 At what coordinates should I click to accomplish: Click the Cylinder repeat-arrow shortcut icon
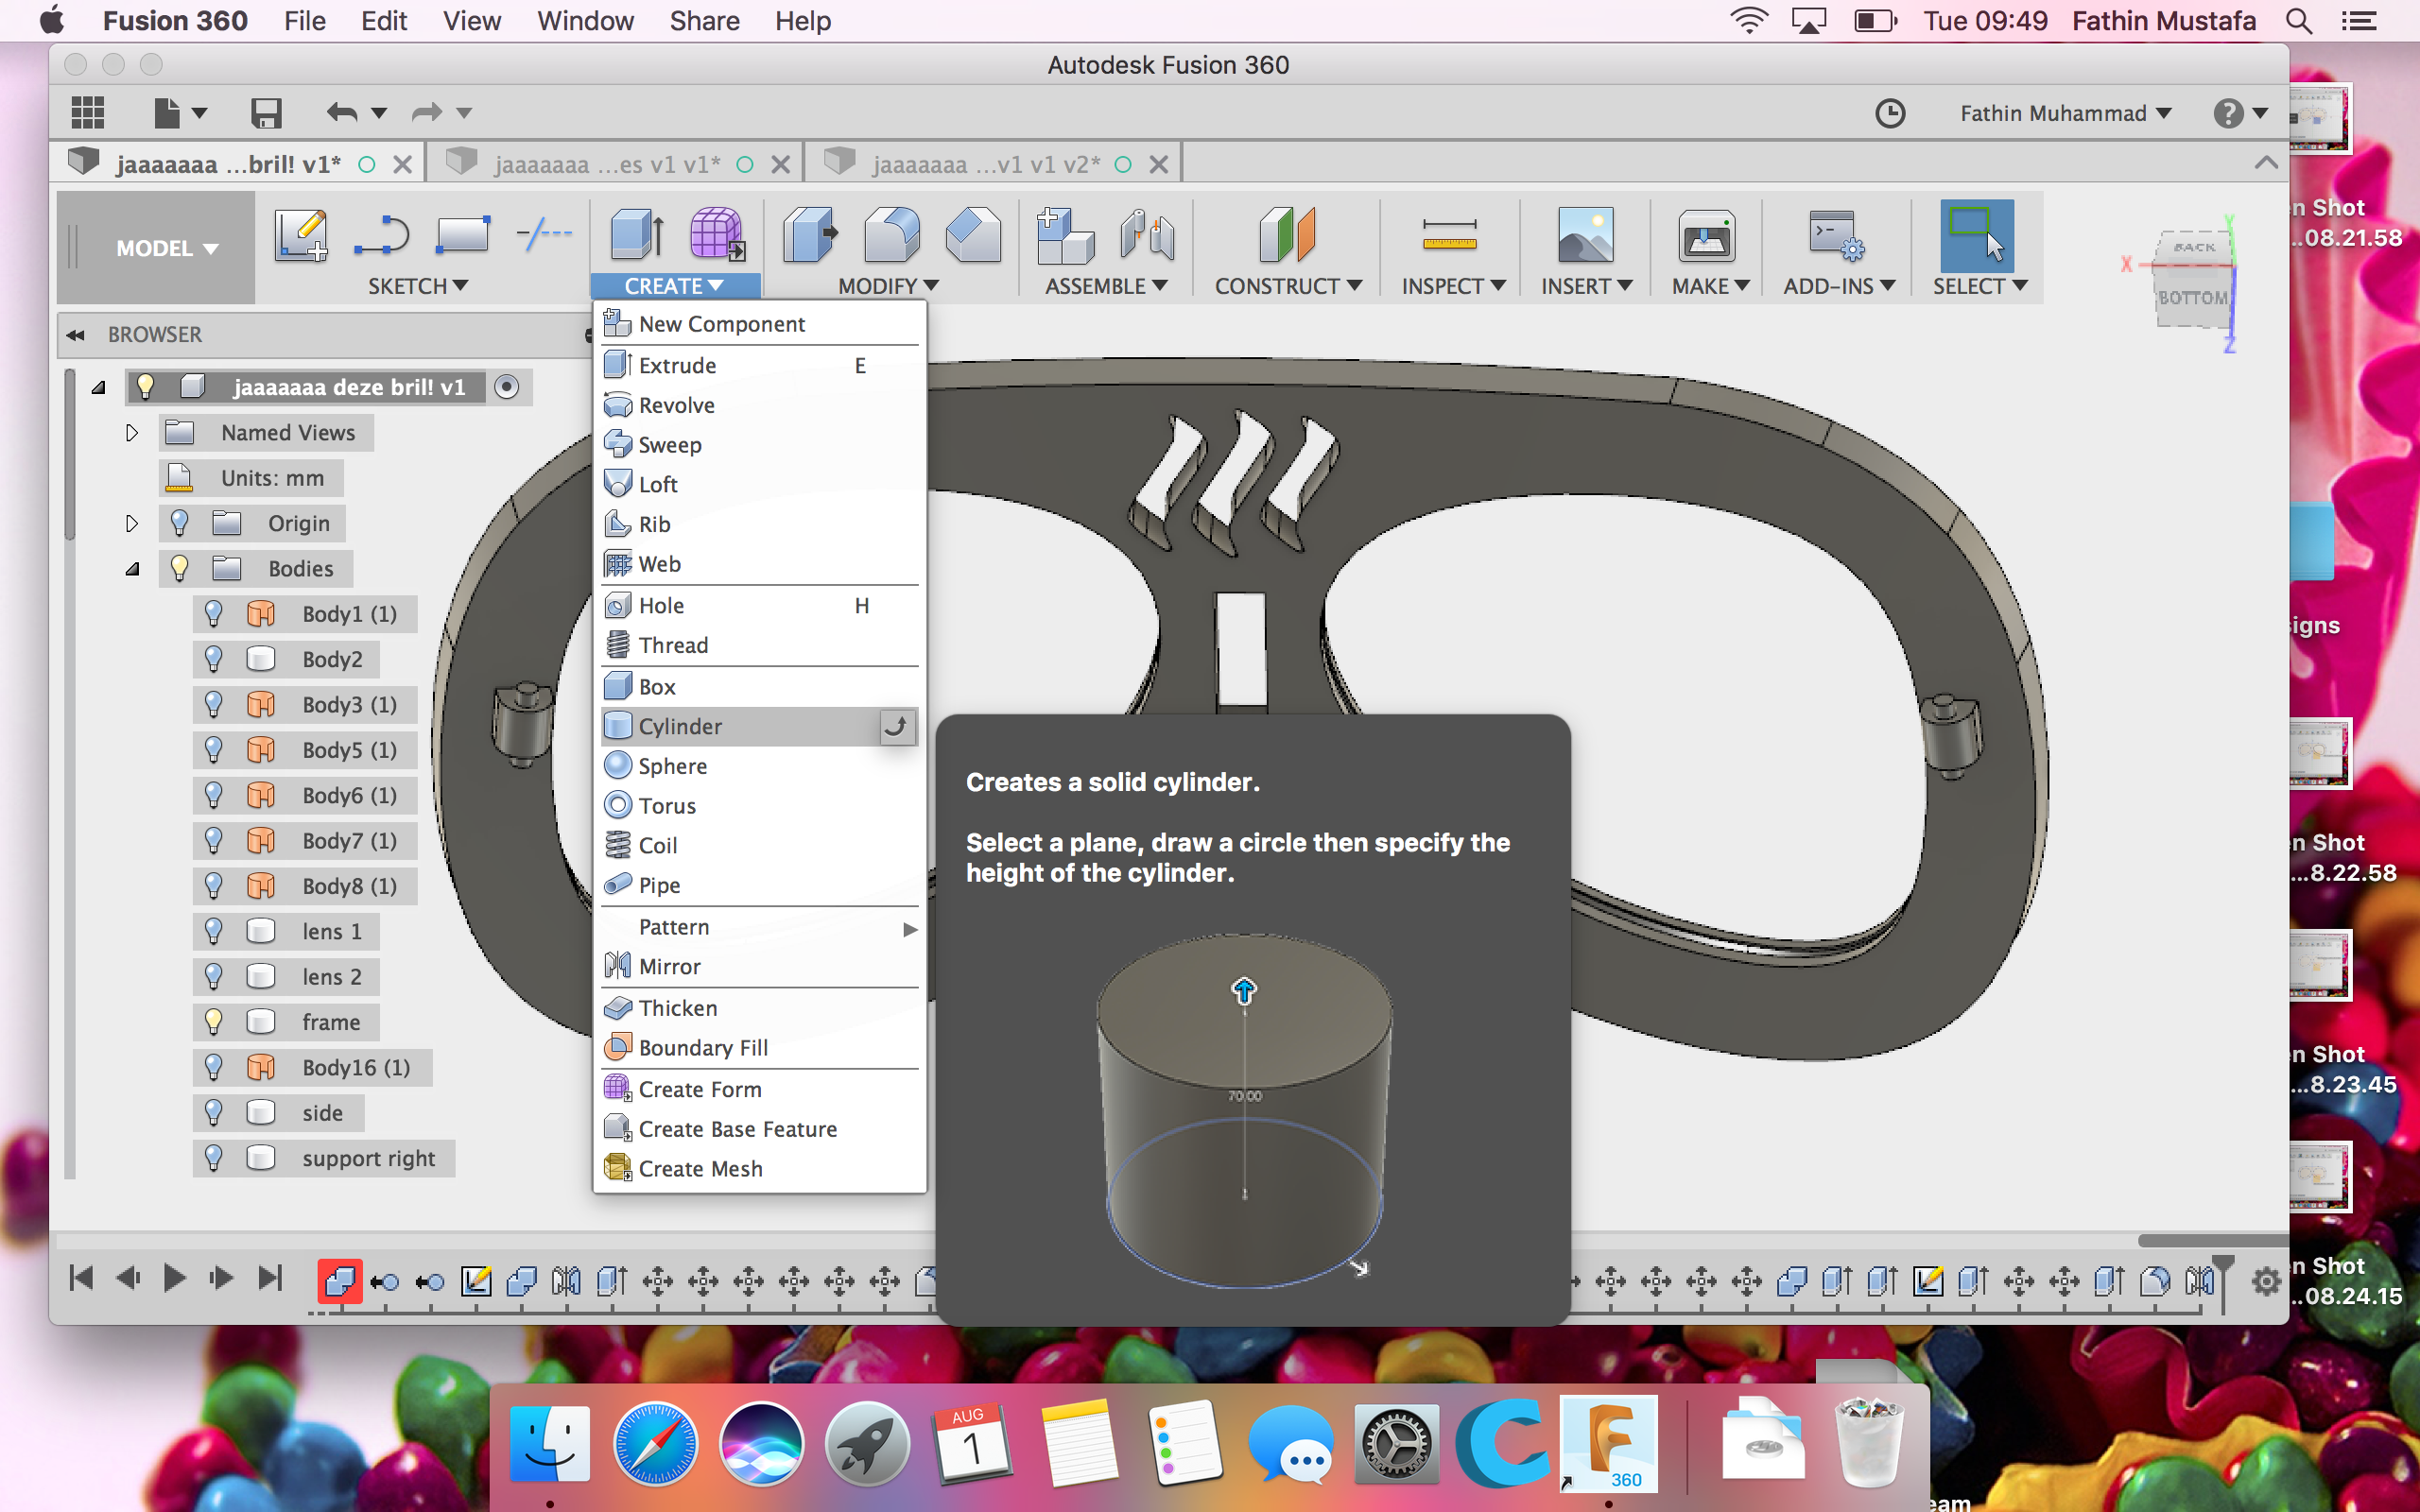click(897, 726)
